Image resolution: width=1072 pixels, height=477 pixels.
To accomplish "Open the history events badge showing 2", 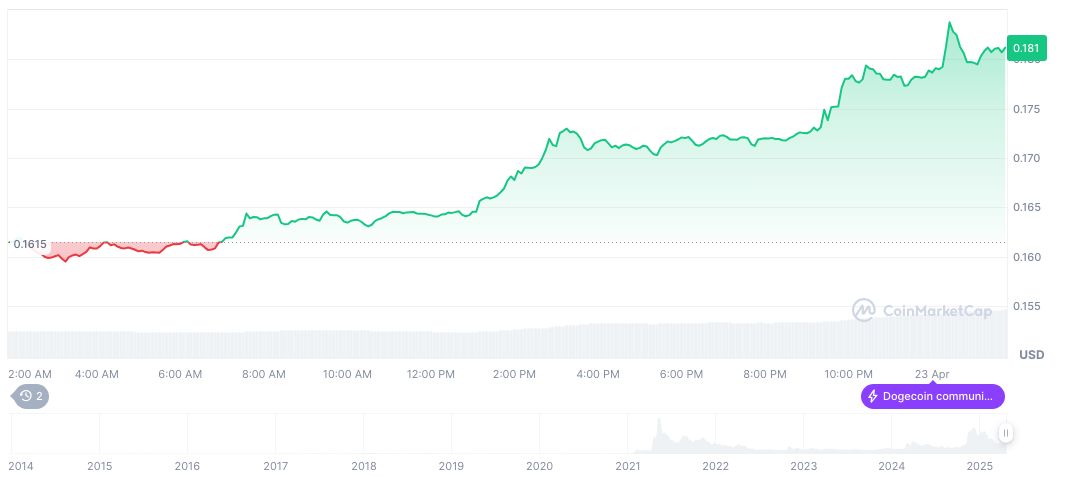I will click(x=32, y=396).
